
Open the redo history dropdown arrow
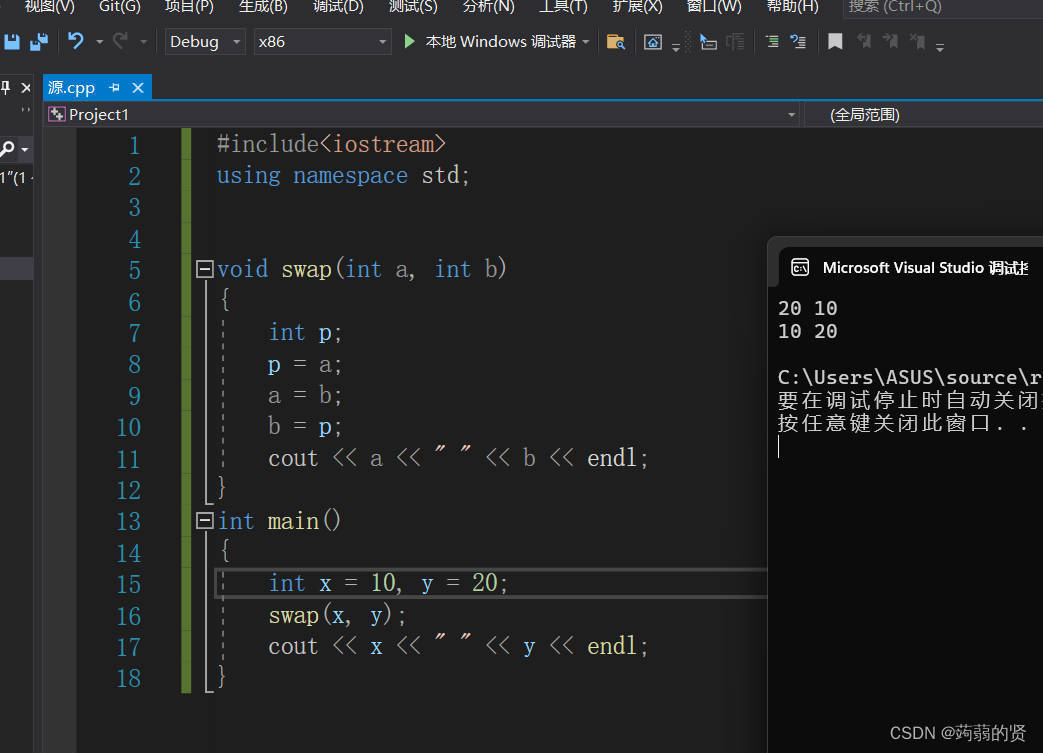[144, 42]
